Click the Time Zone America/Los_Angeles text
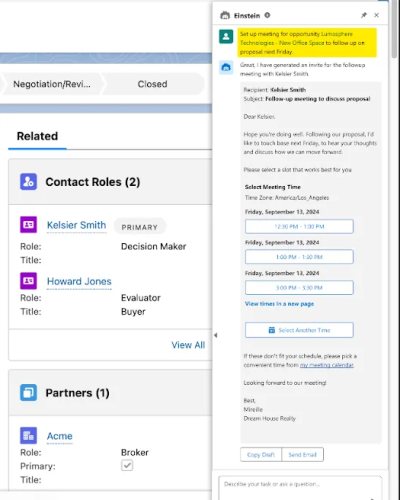400x500 pixels. (x=287, y=198)
